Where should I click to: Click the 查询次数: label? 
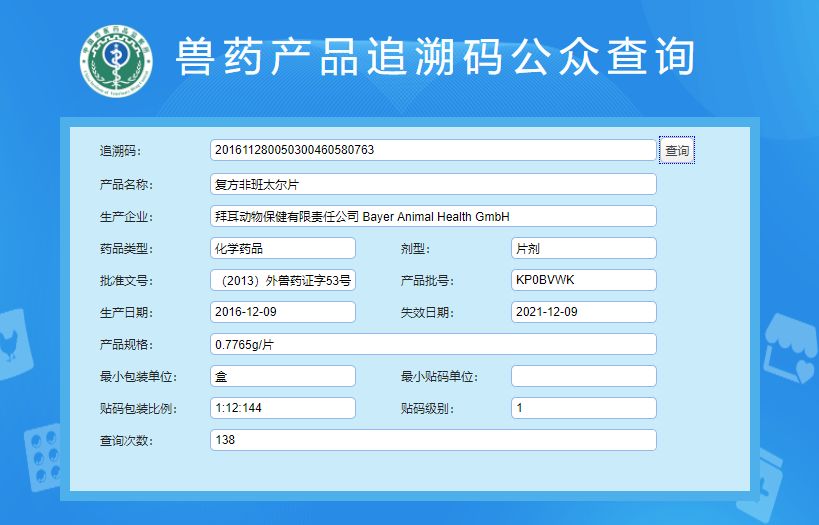click(126, 440)
